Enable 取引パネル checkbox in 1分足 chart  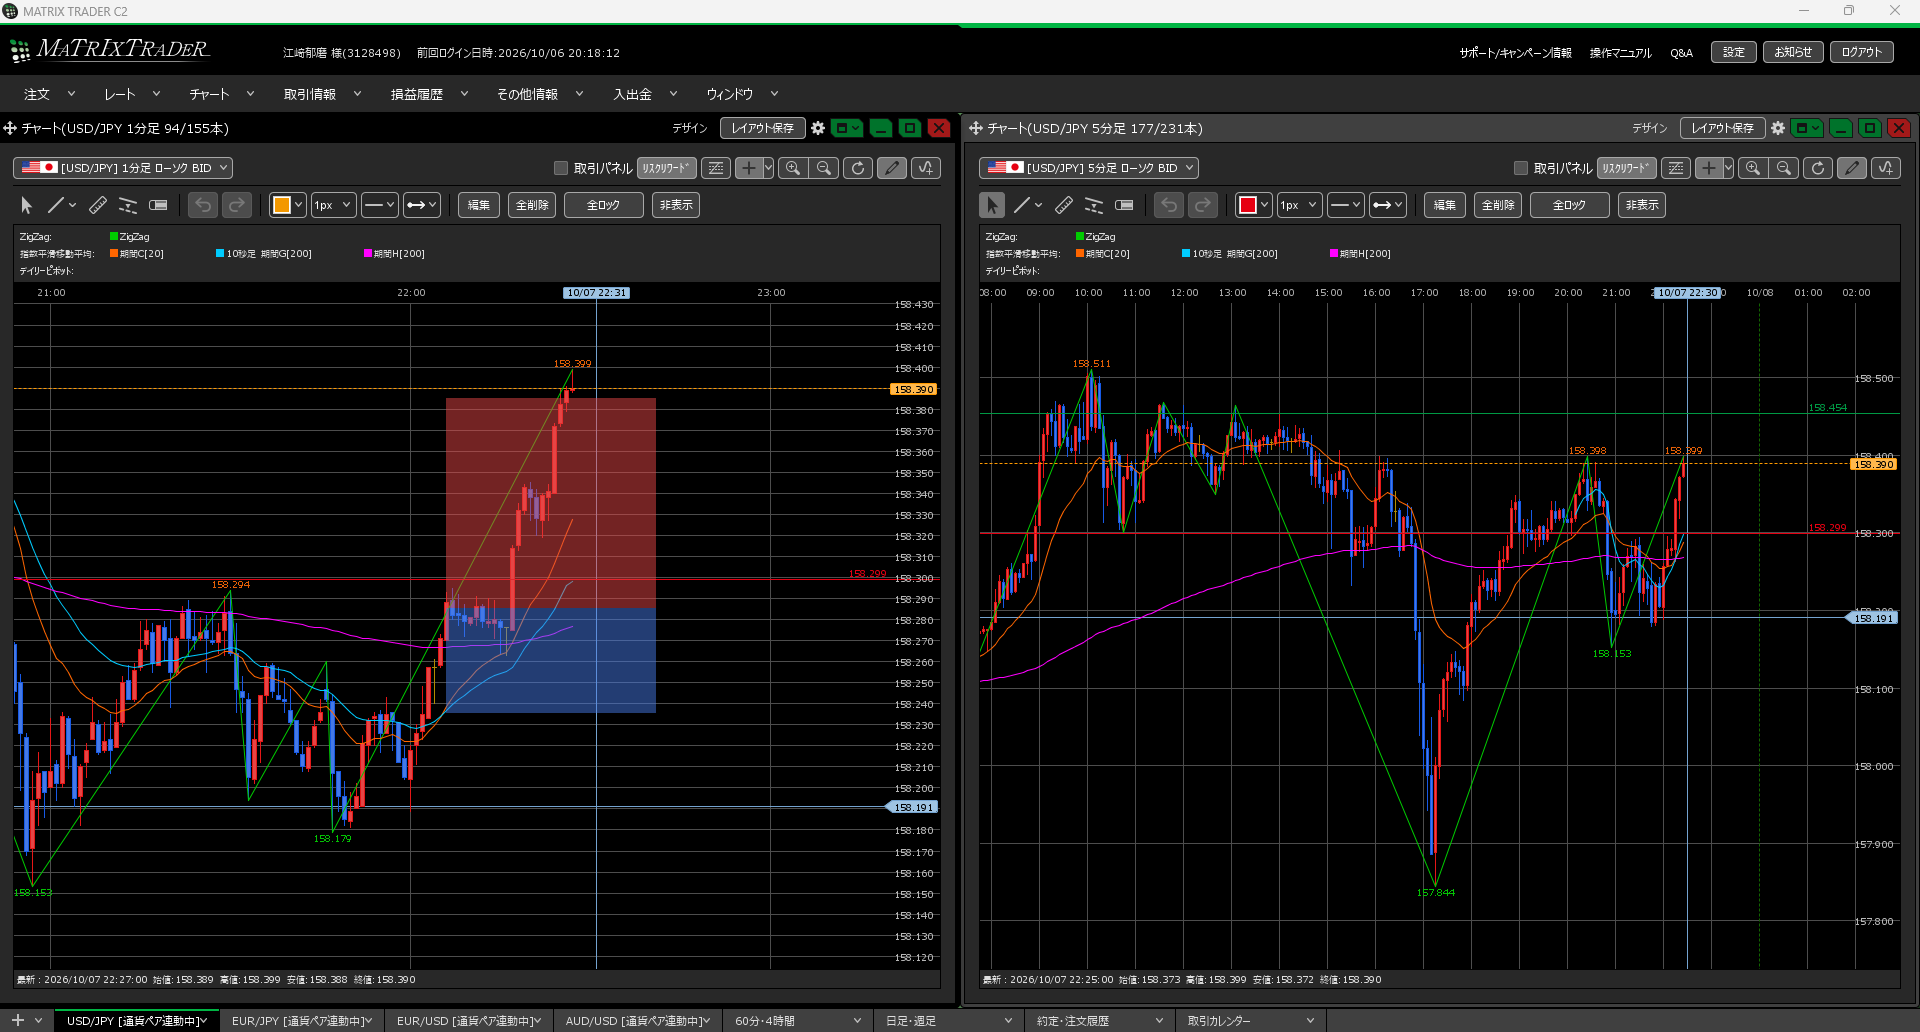(561, 168)
